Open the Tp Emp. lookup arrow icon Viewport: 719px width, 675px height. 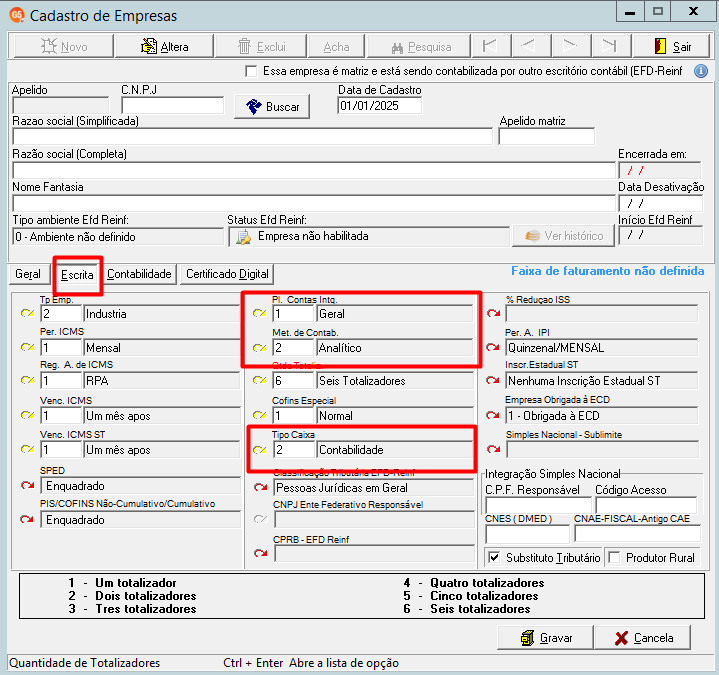coord(28,314)
